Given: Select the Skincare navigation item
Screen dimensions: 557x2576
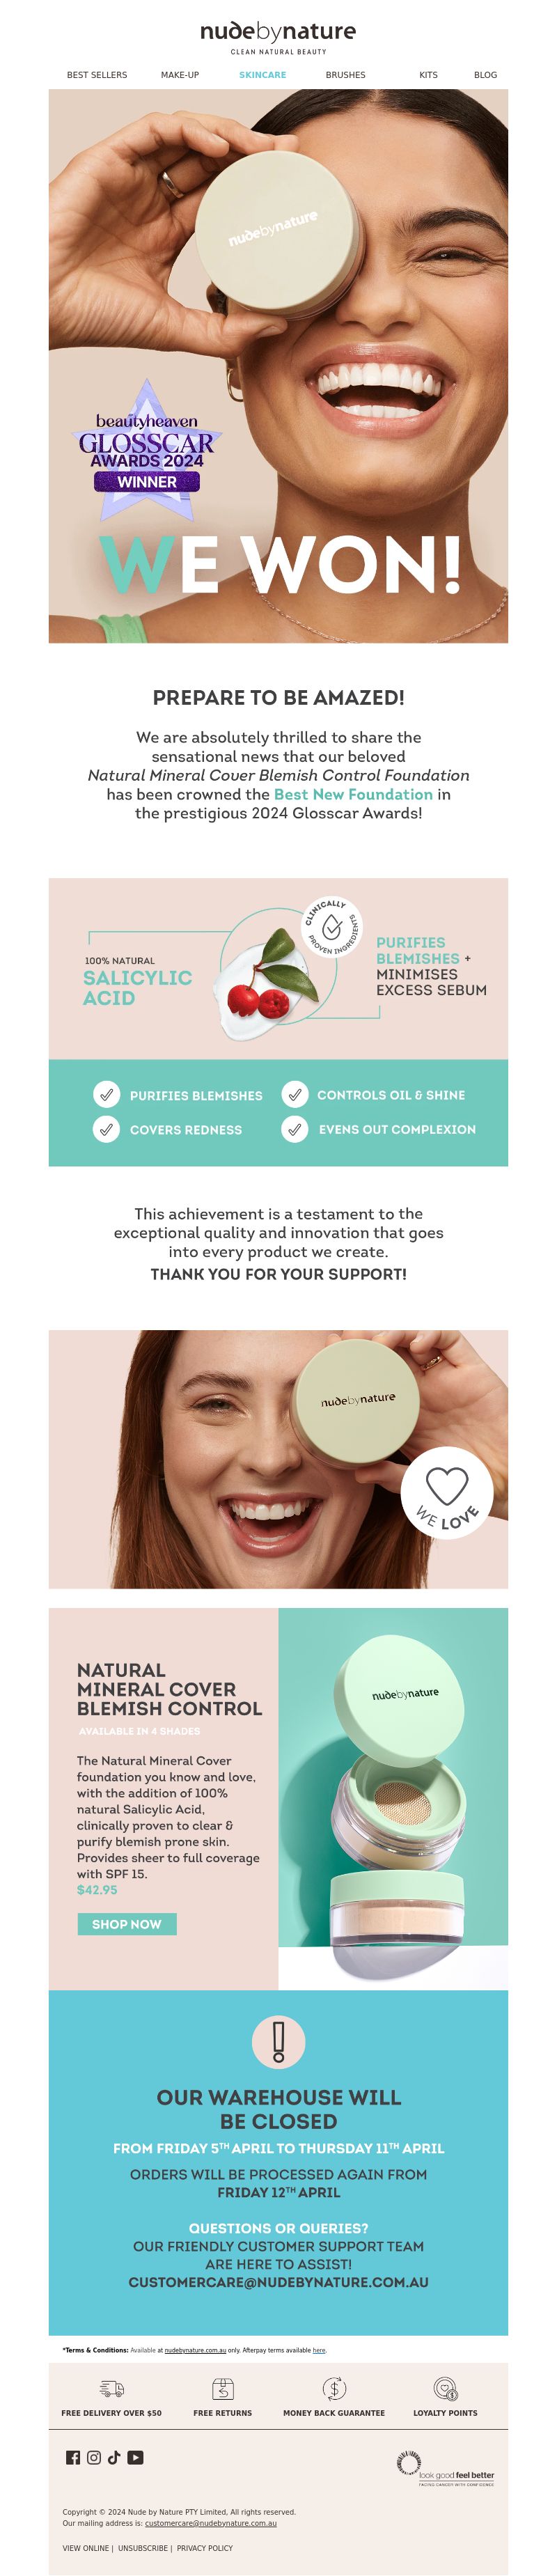Looking at the screenshot, I should 263,75.
